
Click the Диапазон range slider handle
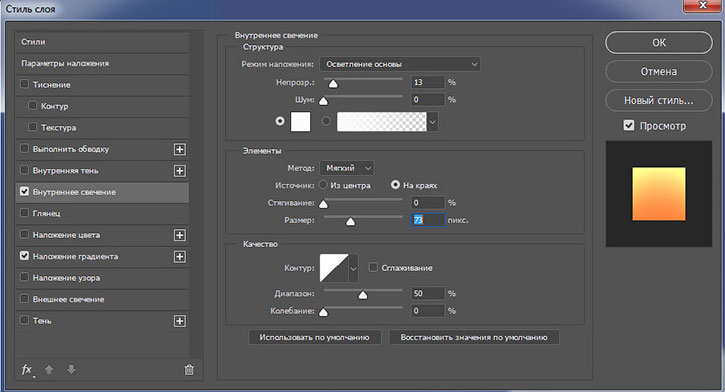tap(363, 294)
